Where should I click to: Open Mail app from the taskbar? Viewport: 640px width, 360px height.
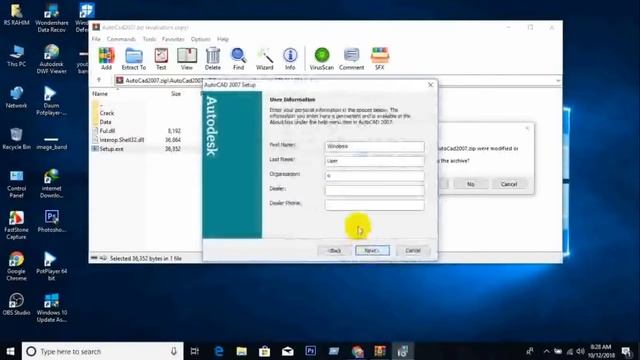pyautogui.click(x=288, y=351)
